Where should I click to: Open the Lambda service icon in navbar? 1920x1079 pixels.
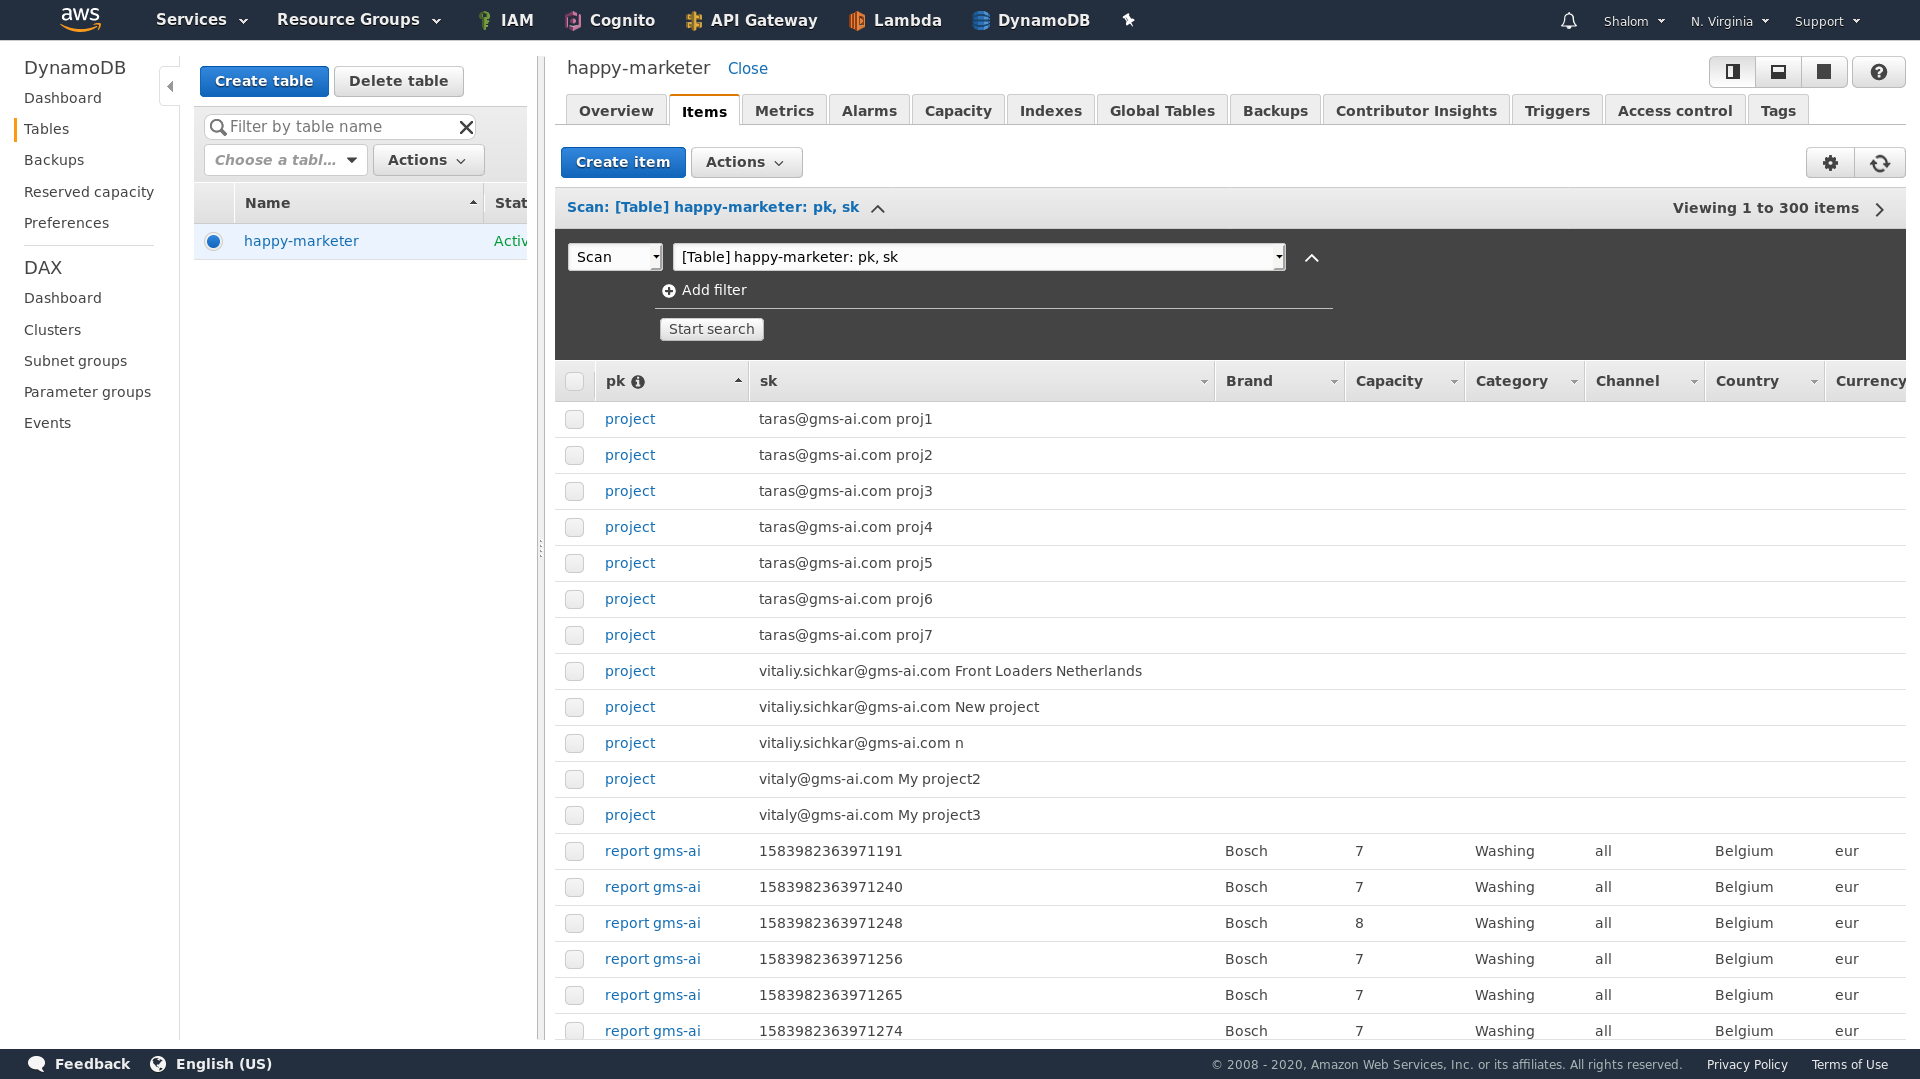[x=857, y=20]
